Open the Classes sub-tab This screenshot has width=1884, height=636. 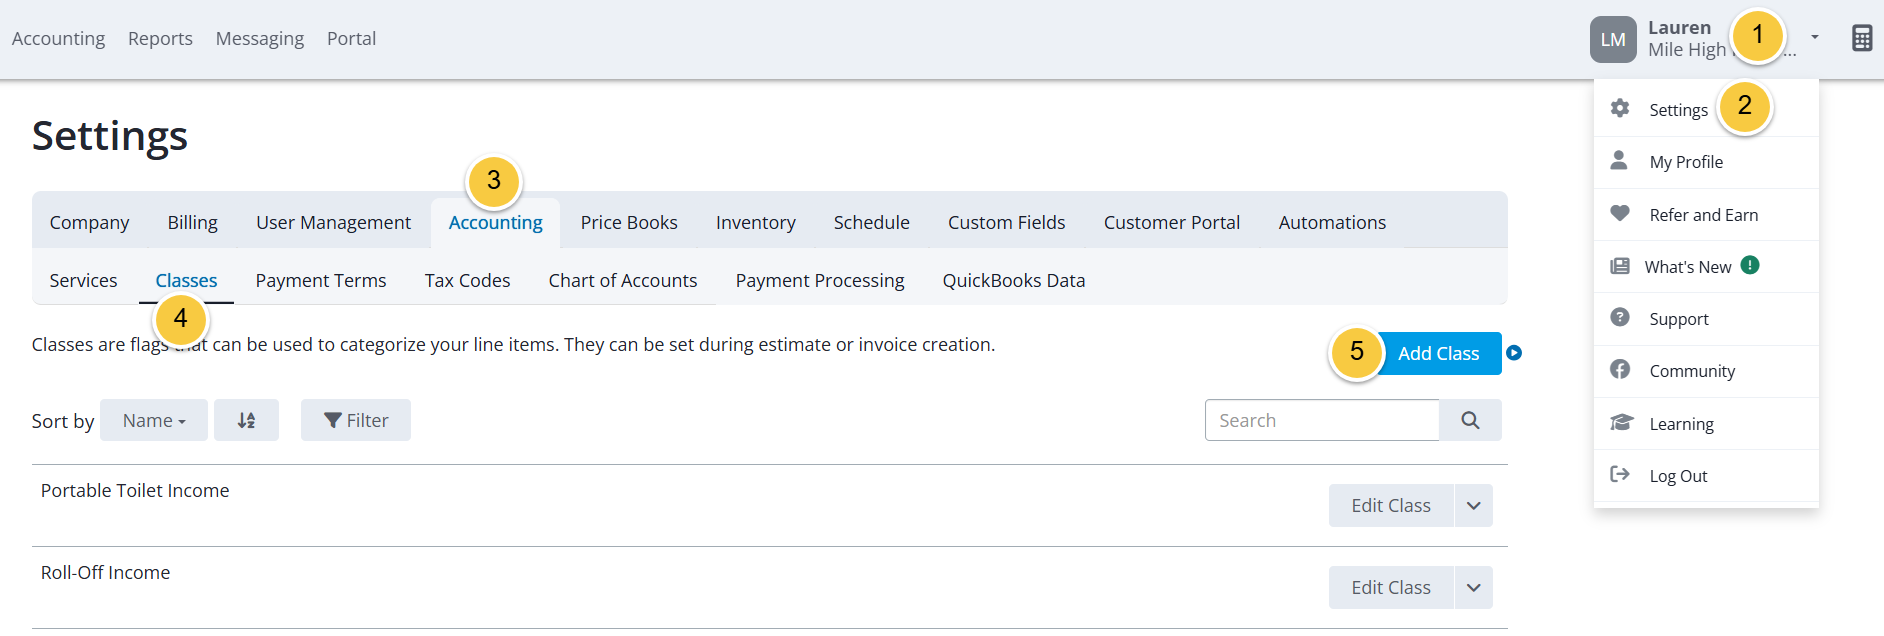click(186, 280)
